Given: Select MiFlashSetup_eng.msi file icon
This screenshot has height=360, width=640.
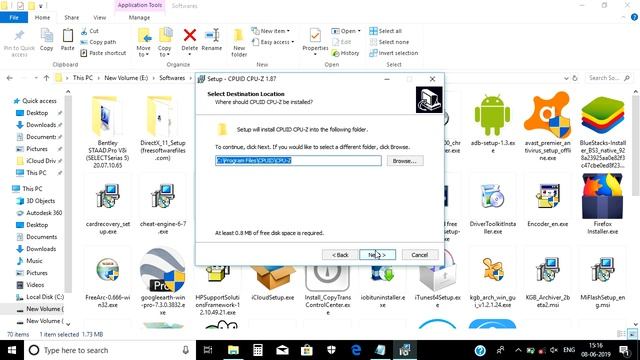Looking at the screenshot, I should (602, 270).
